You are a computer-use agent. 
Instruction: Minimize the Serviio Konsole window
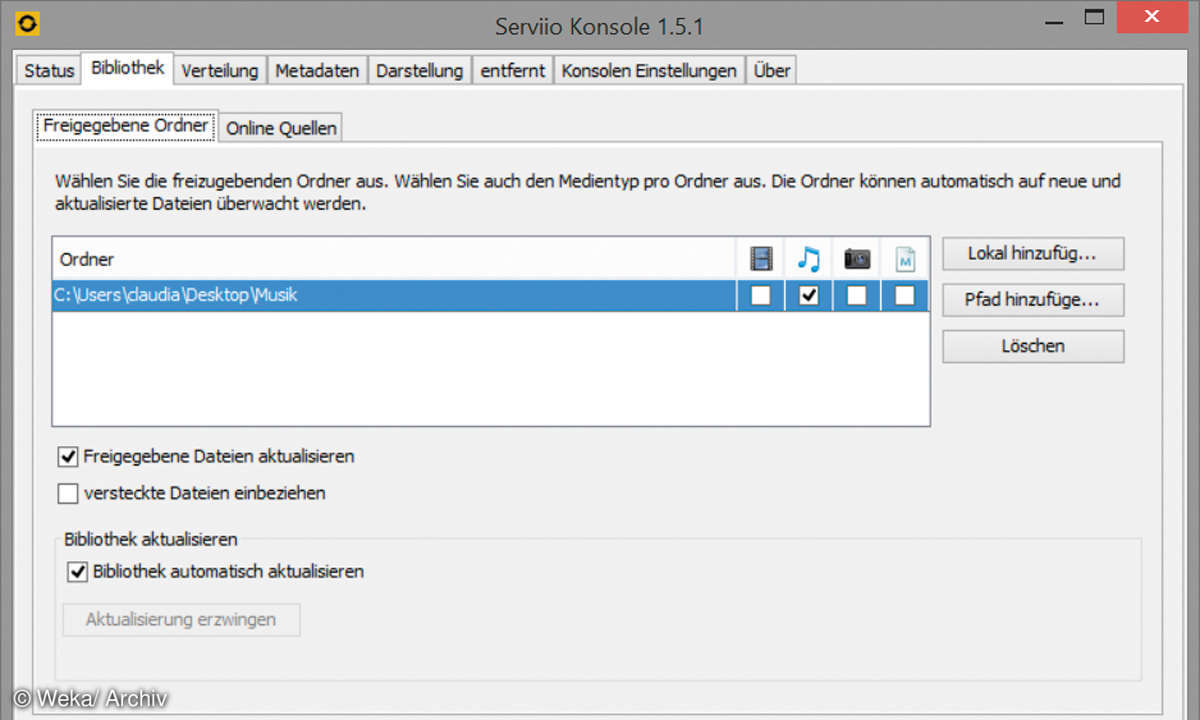tap(1052, 20)
